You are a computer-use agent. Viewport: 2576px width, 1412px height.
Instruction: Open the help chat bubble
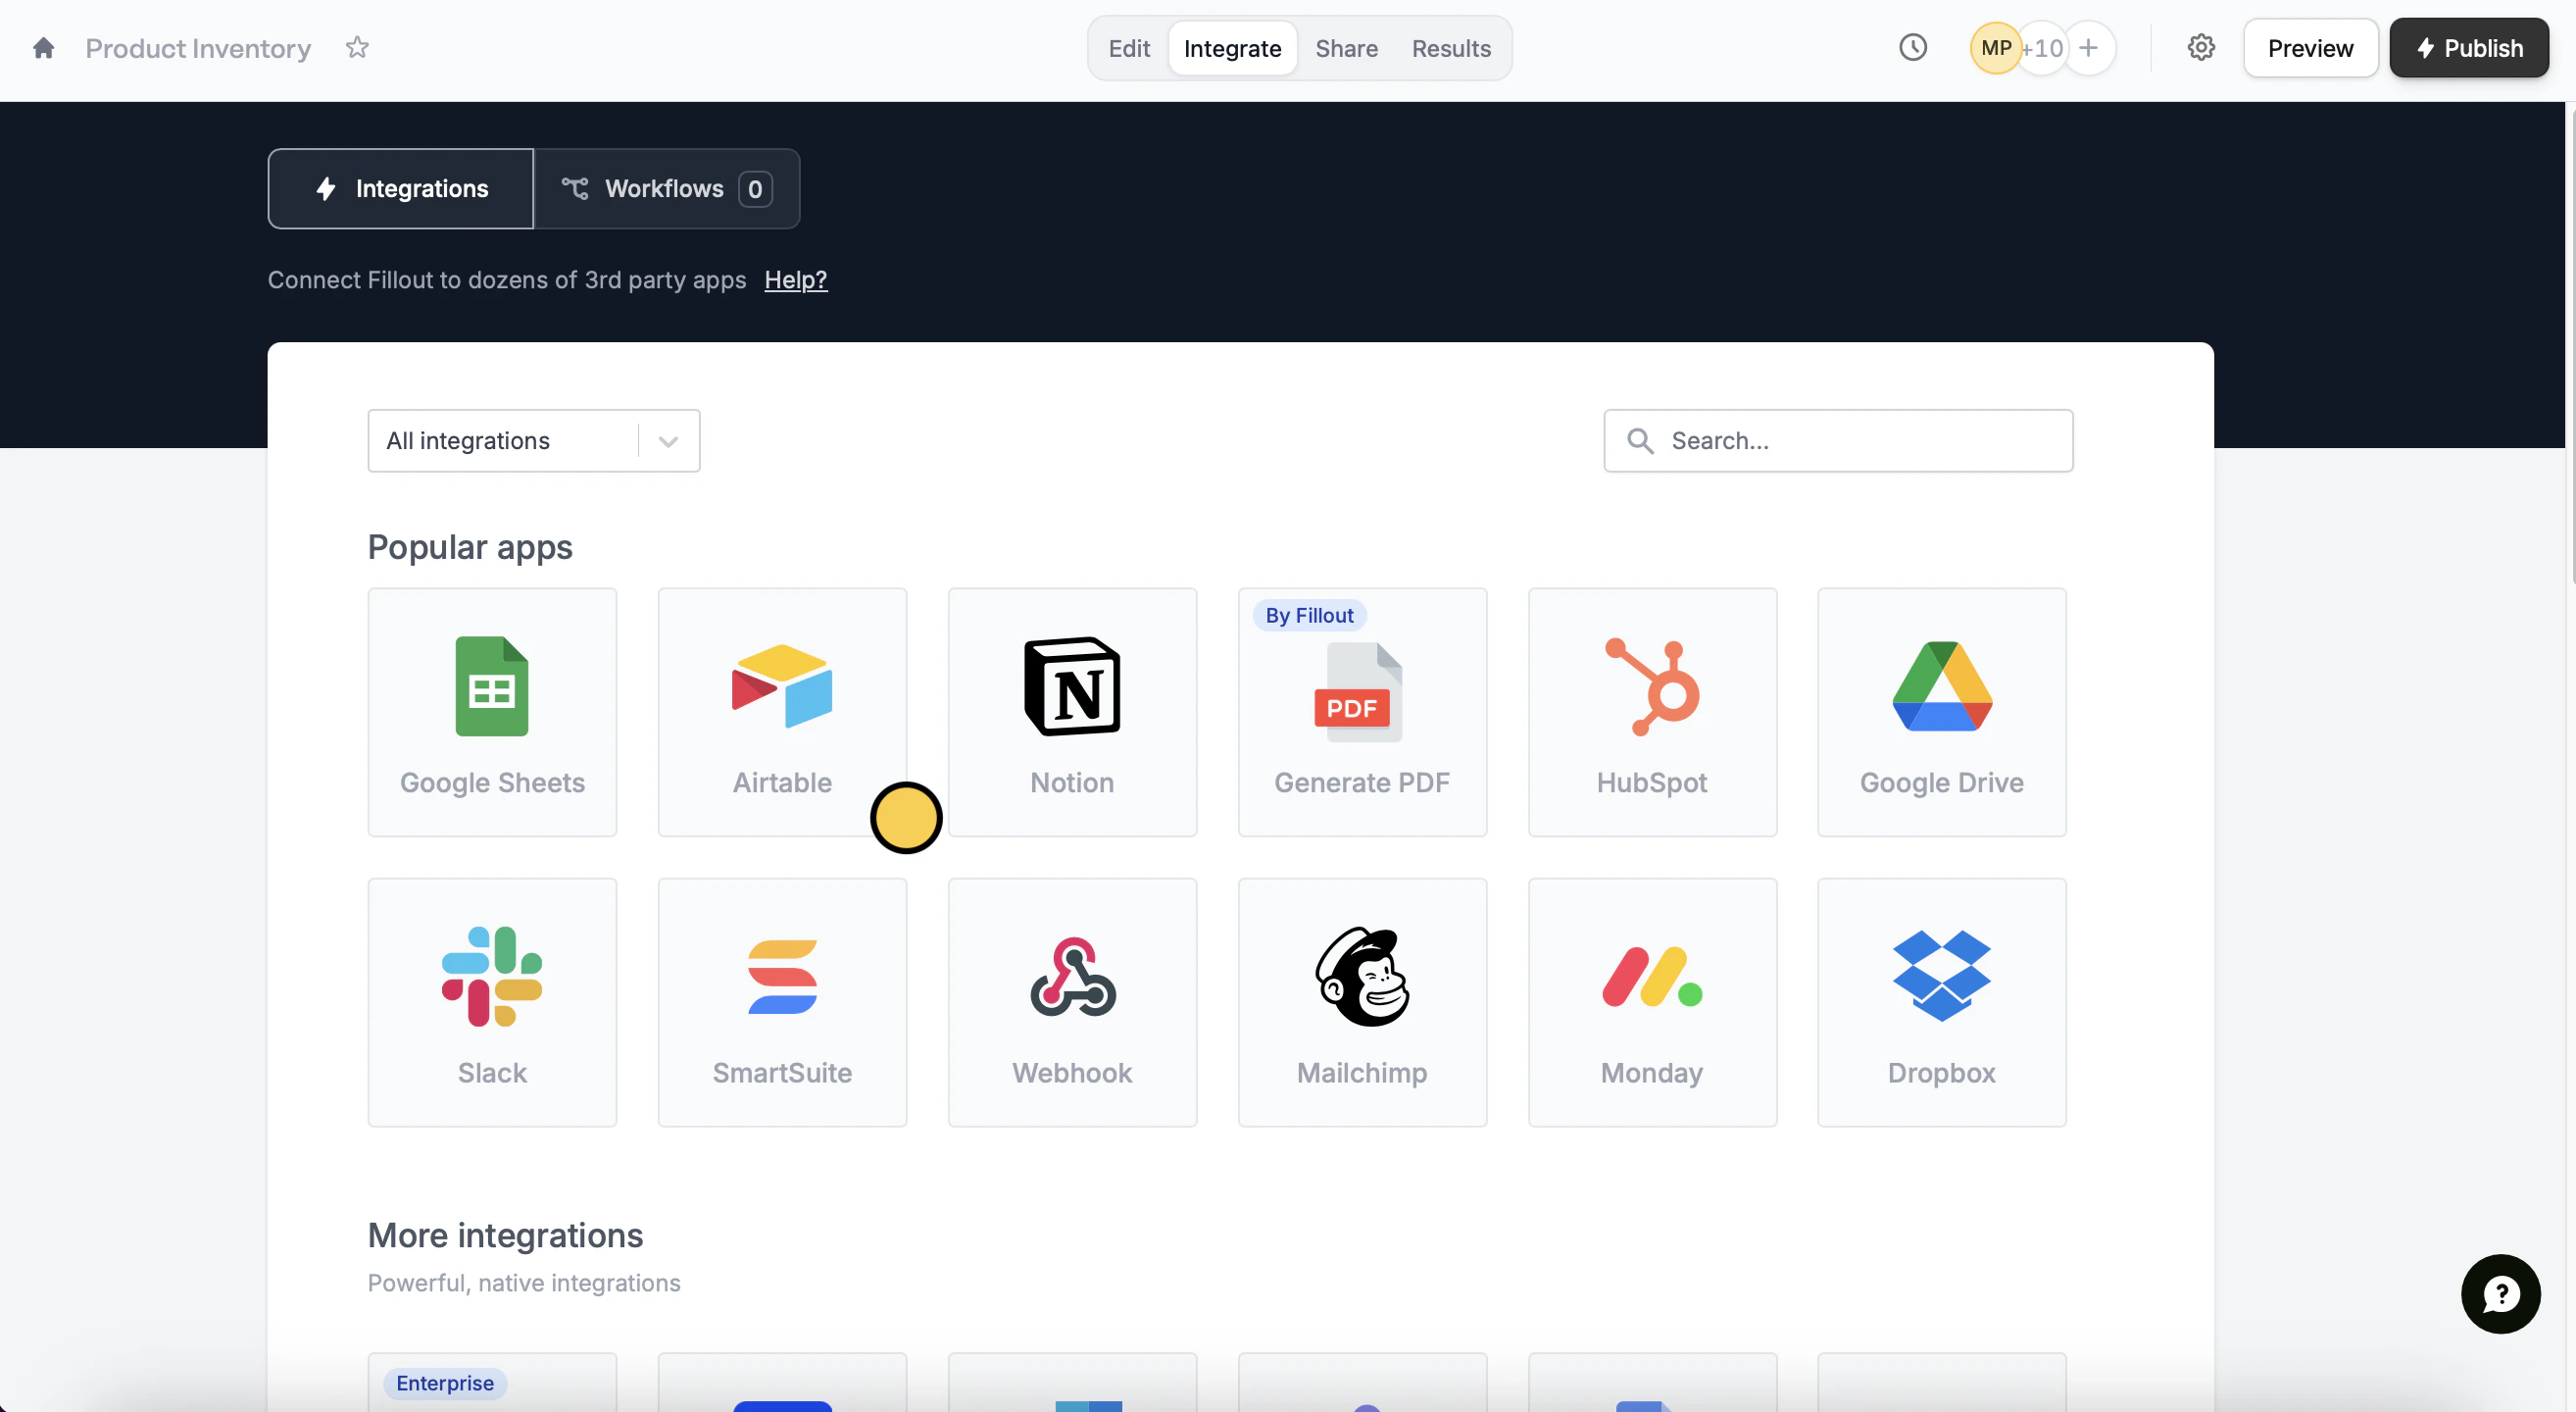click(2500, 1294)
